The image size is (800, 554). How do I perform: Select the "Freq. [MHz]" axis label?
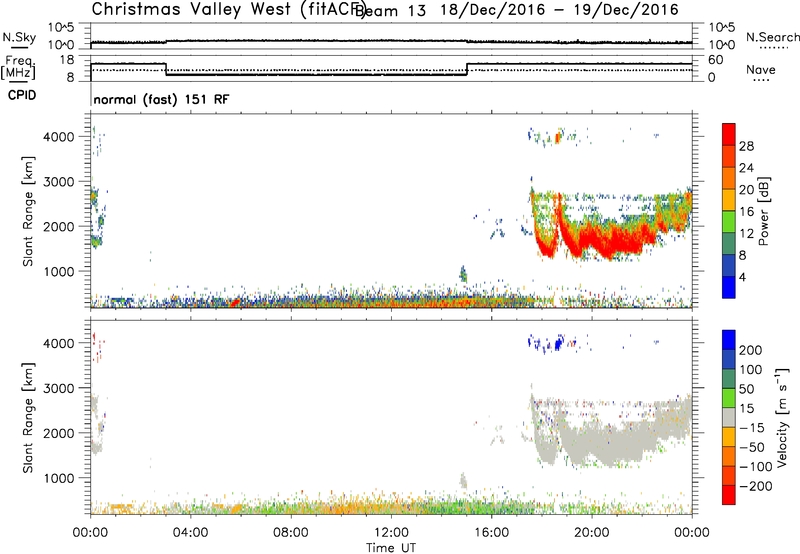(19, 68)
